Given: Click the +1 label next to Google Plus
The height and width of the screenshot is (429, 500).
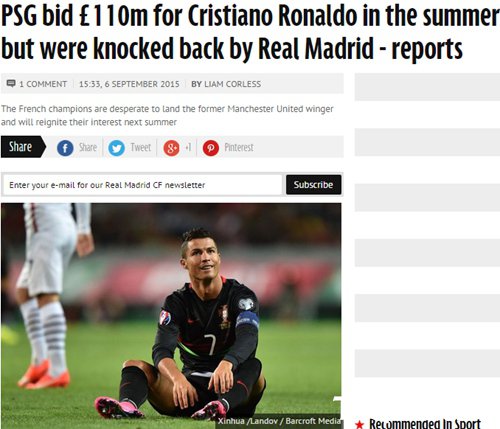Looking at the screenshot, I should (188, 147).
